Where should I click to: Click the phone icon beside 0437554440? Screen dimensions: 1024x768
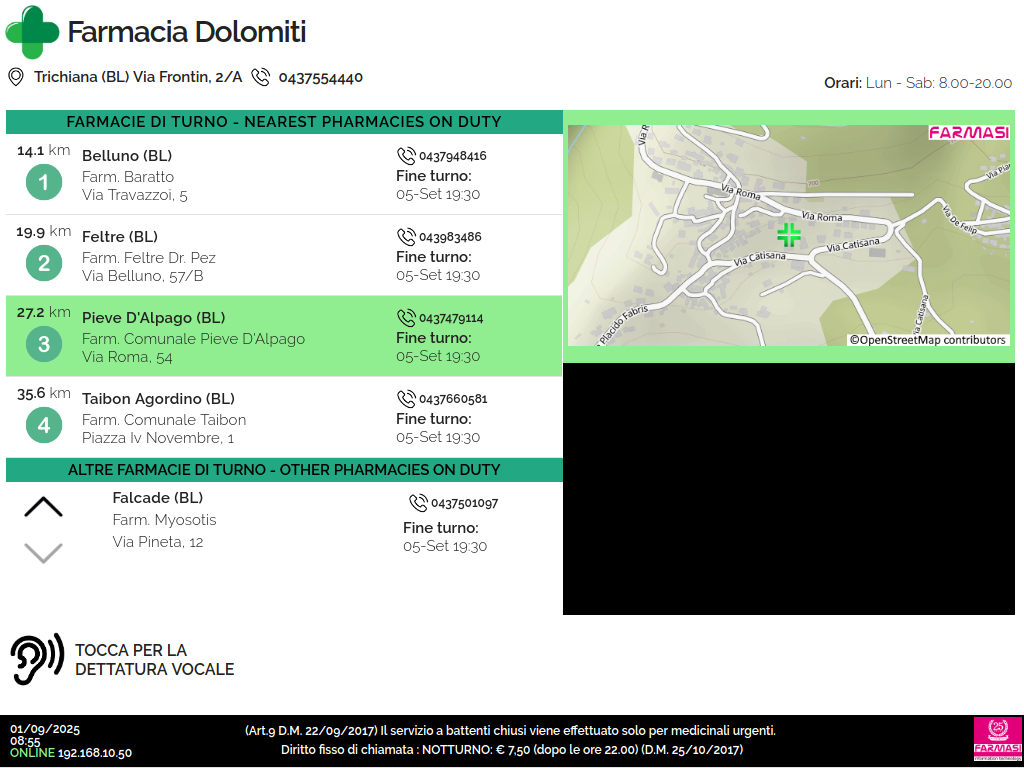pos(261,77)
